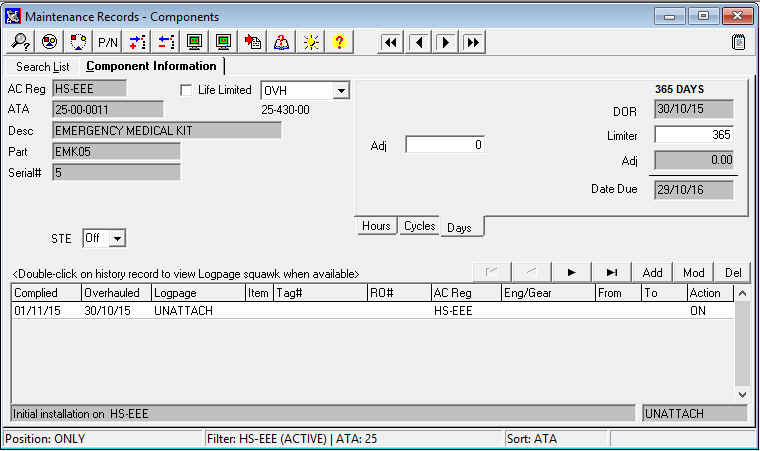This screenshot has width=760, height=451.
Task: Click the Date Due field 29/10/16
Action: pos(694,190)
